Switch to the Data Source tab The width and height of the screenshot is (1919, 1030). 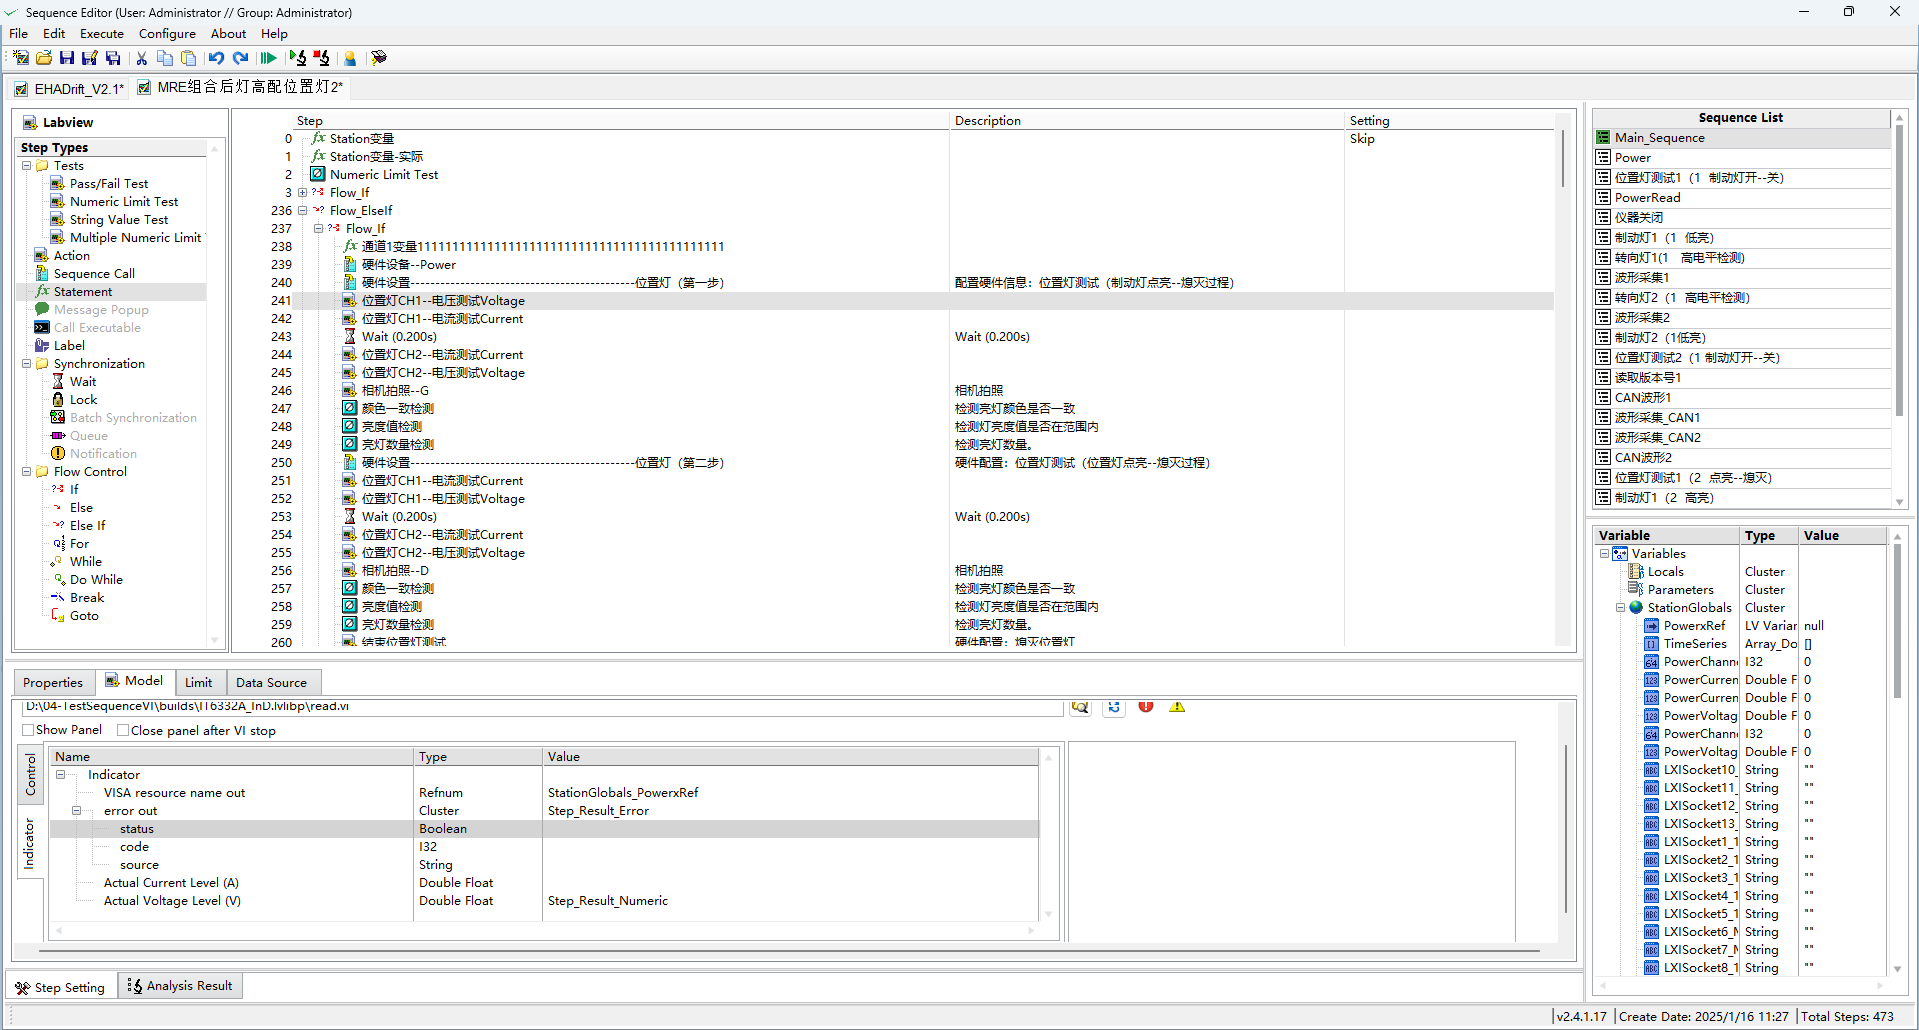tap(272, 682)
